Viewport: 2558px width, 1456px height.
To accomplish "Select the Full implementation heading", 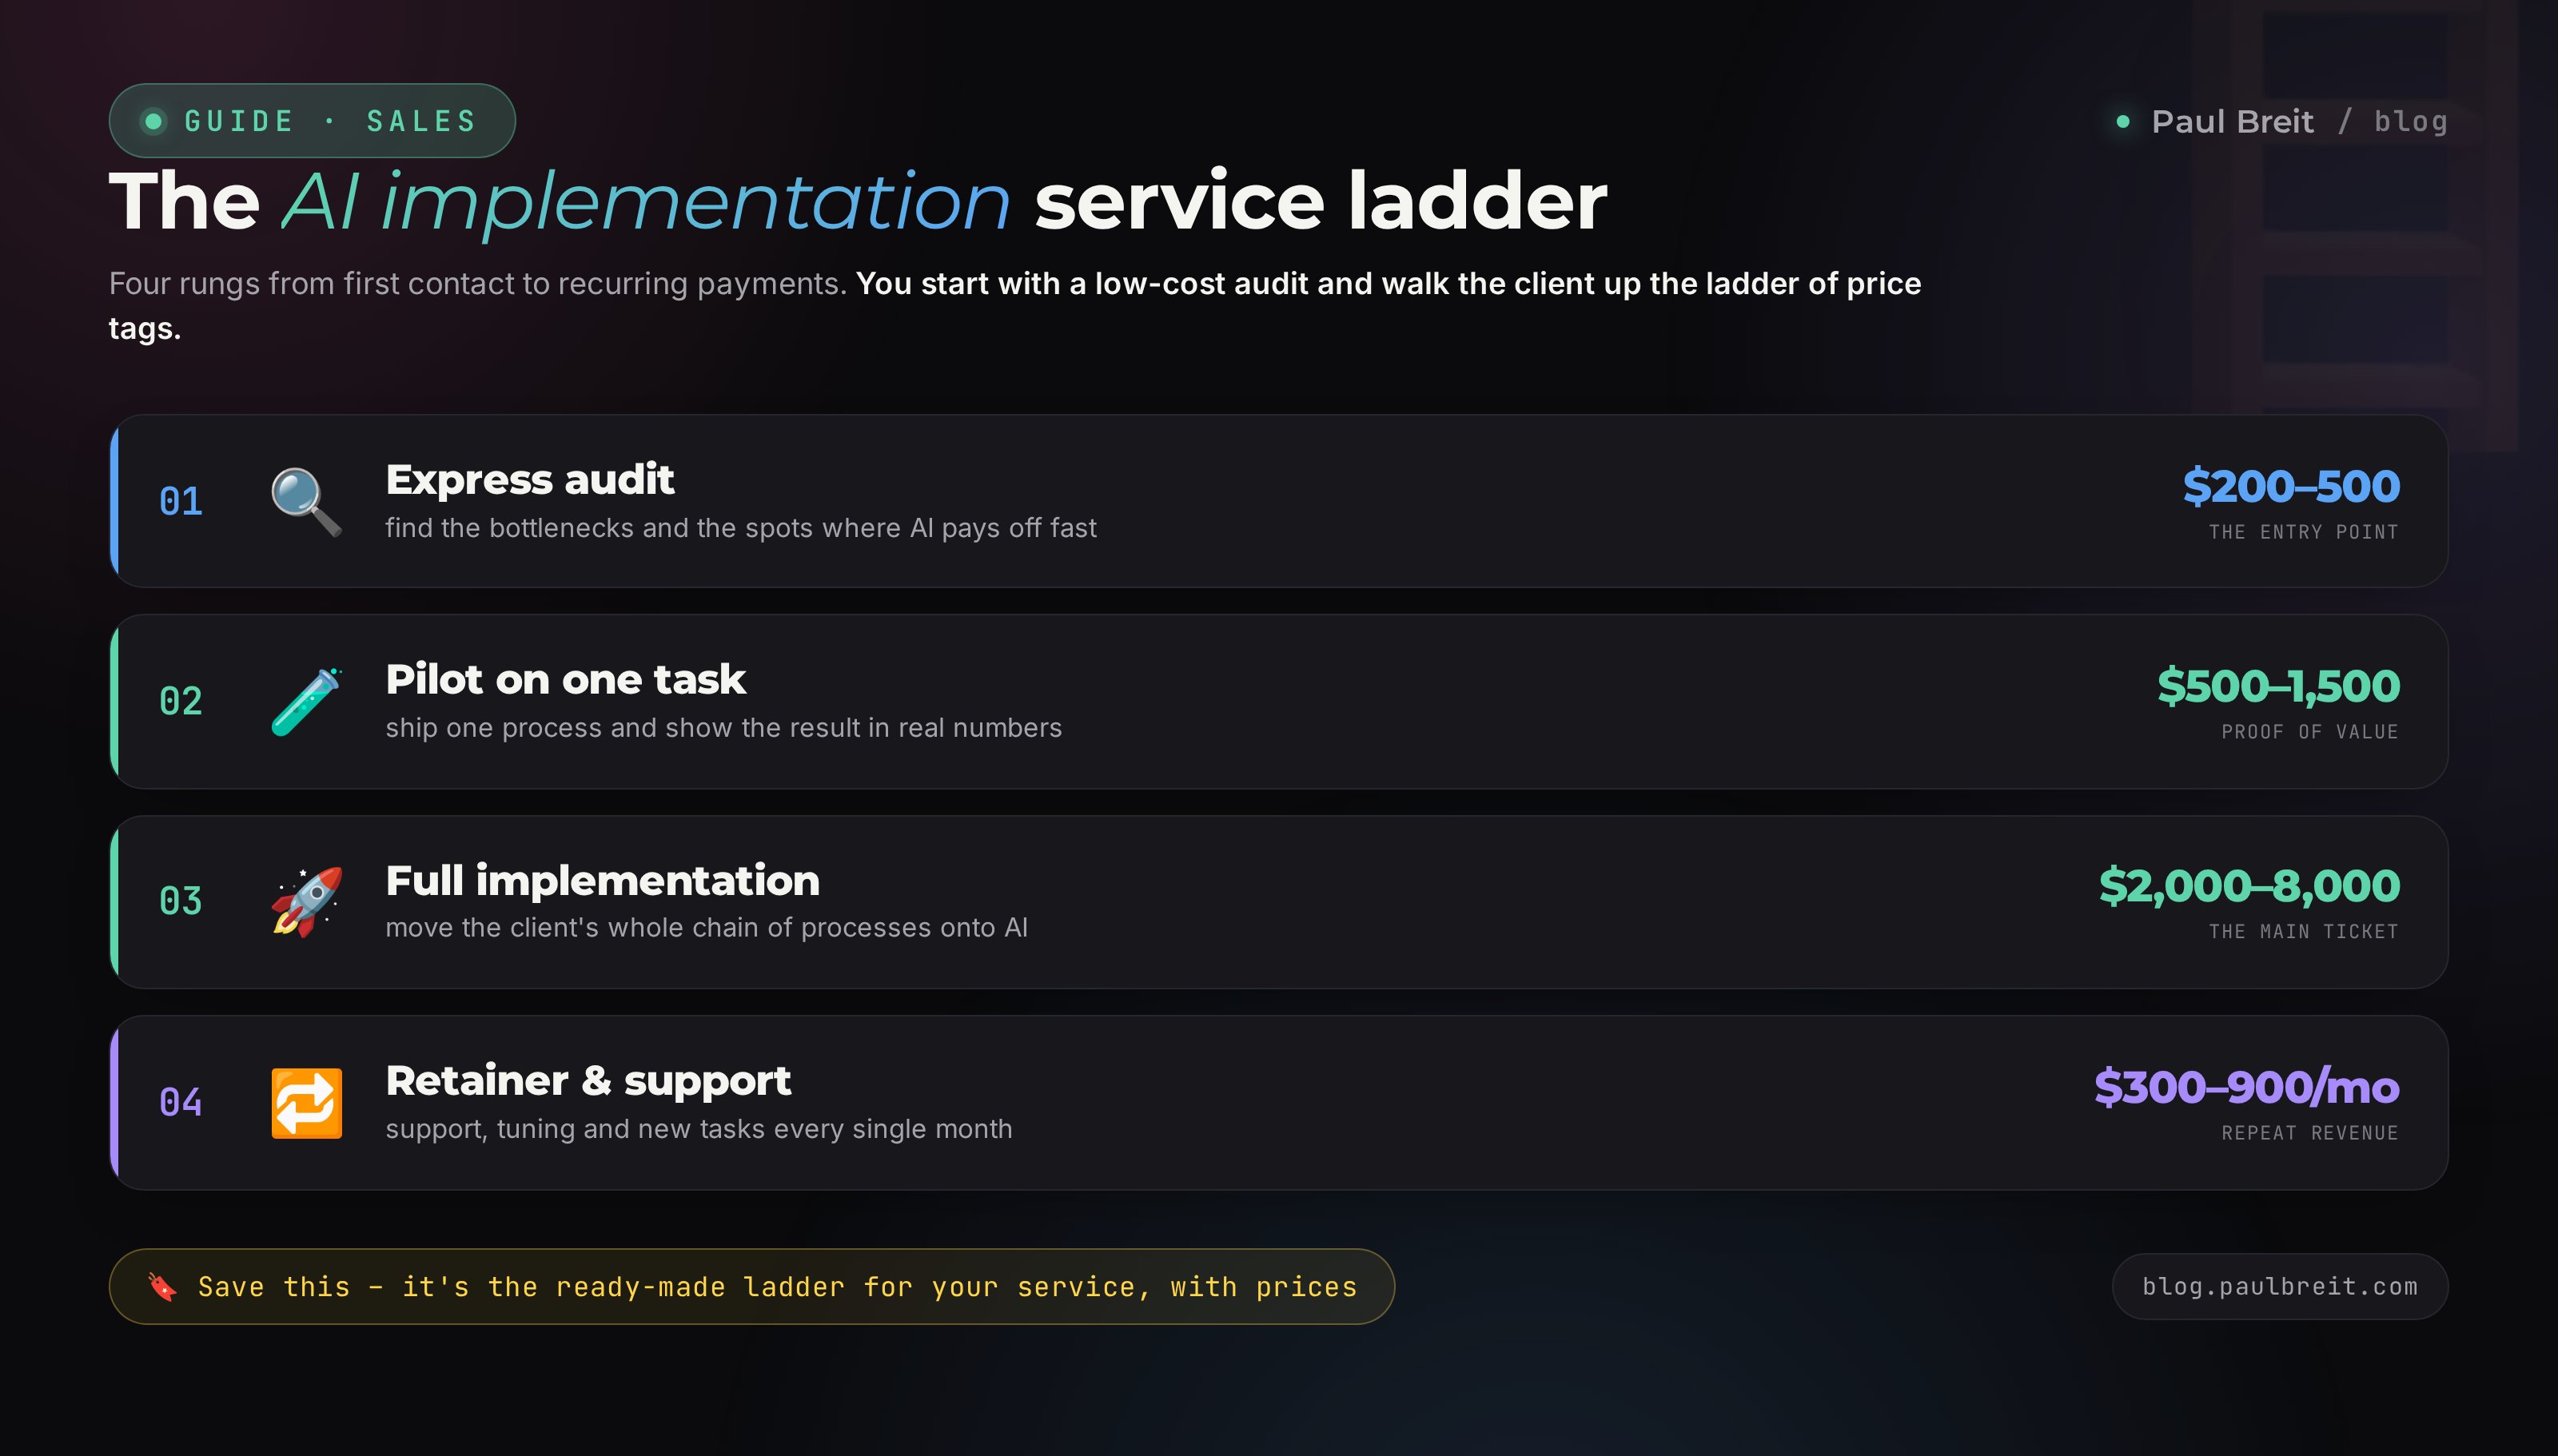I will (x=603, y=881).
